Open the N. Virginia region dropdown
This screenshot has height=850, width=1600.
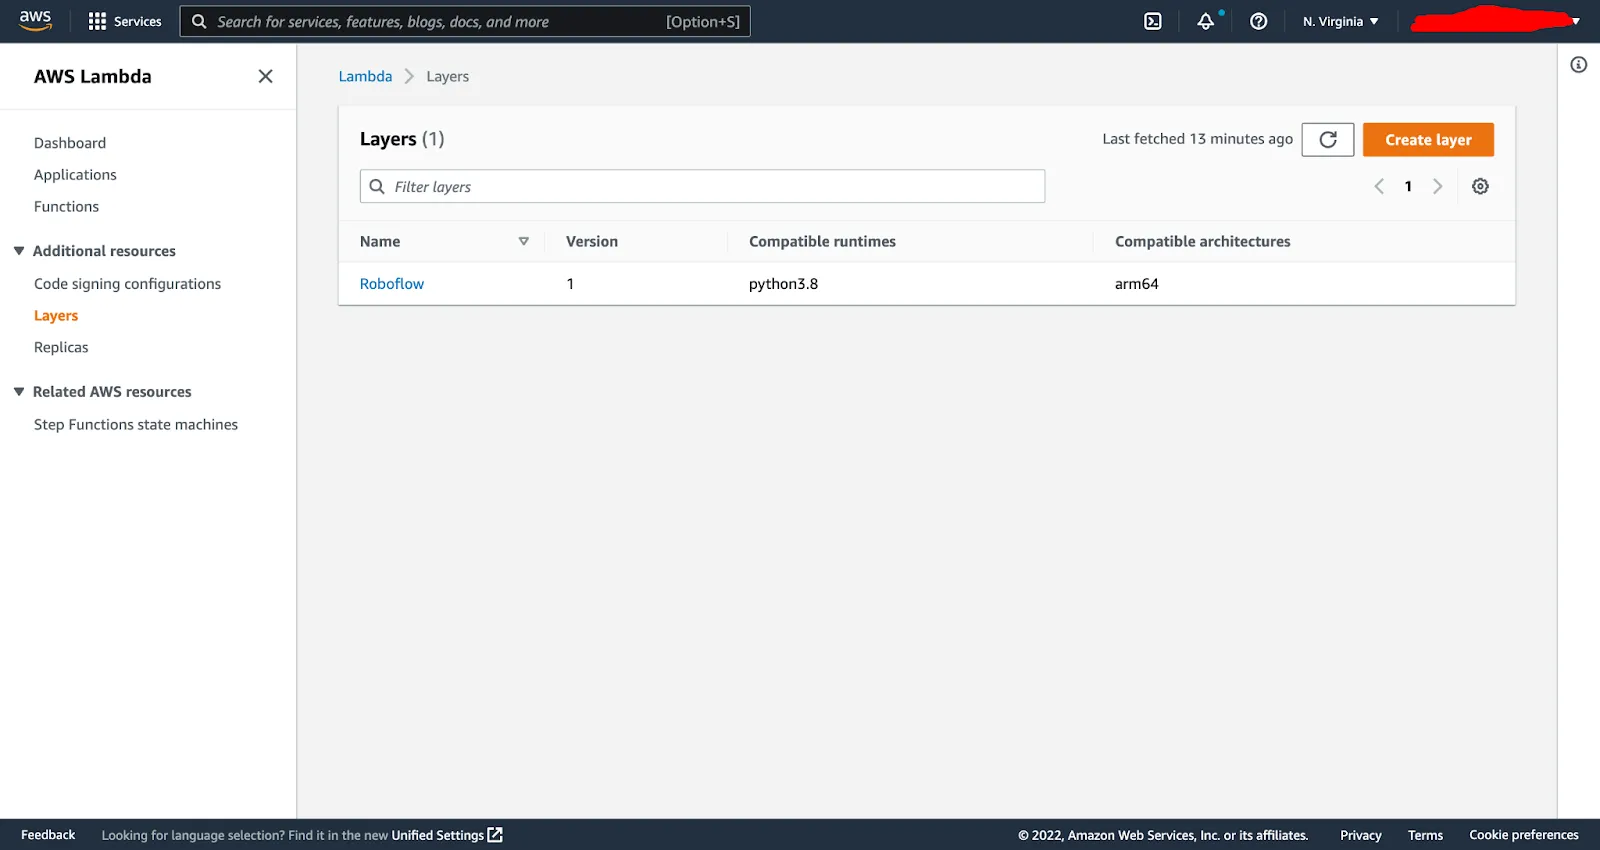(x=1341, y=21)
